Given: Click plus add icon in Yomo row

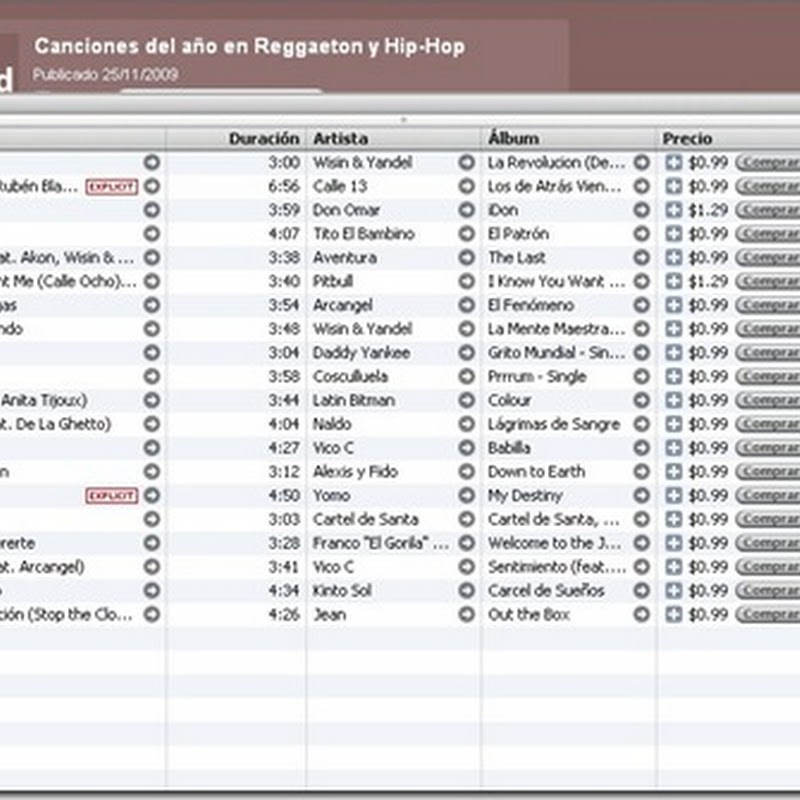Looking at the screenshot, I should [x=673, y=495].
